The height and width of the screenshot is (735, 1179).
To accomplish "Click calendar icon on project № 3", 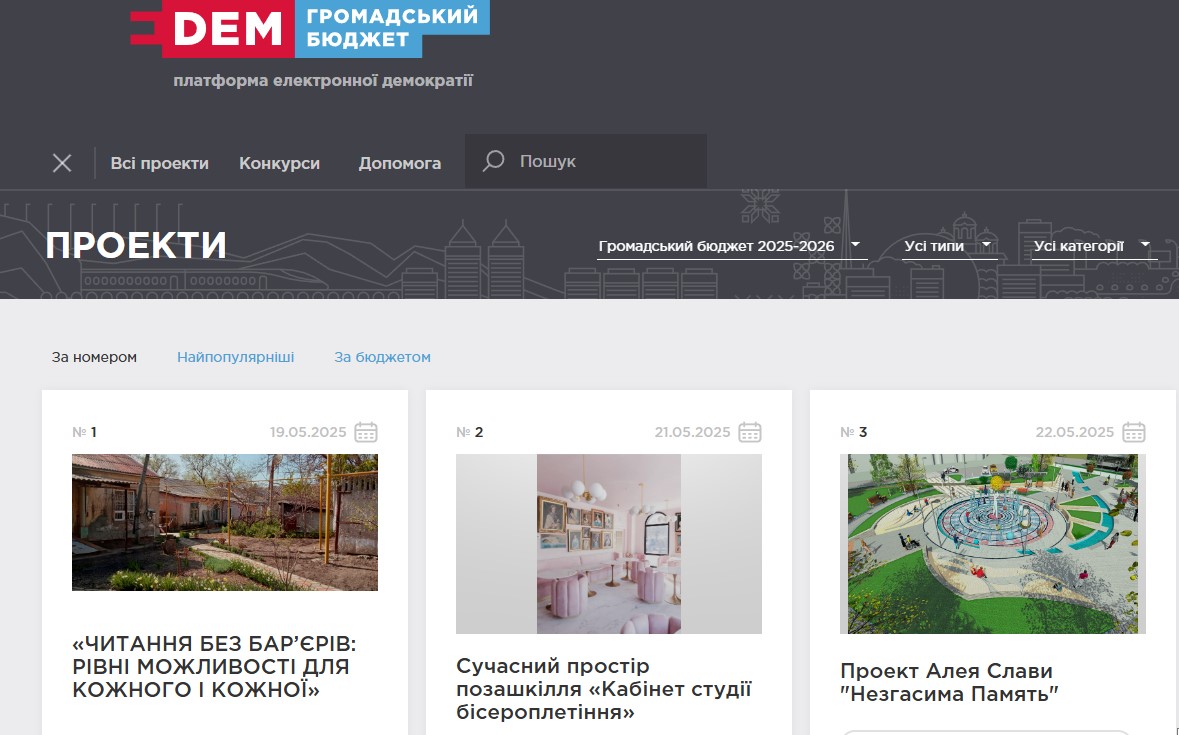I will (1134, 432).
